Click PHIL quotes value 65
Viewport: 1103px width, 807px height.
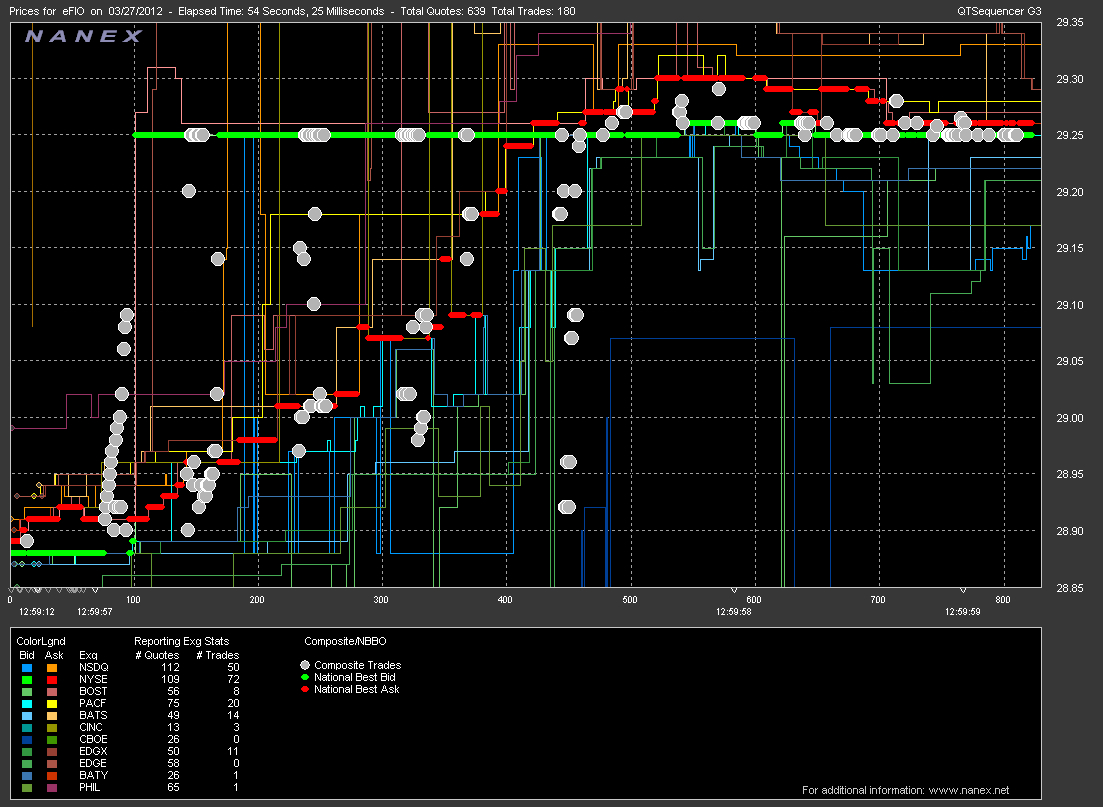pos(173,787)
